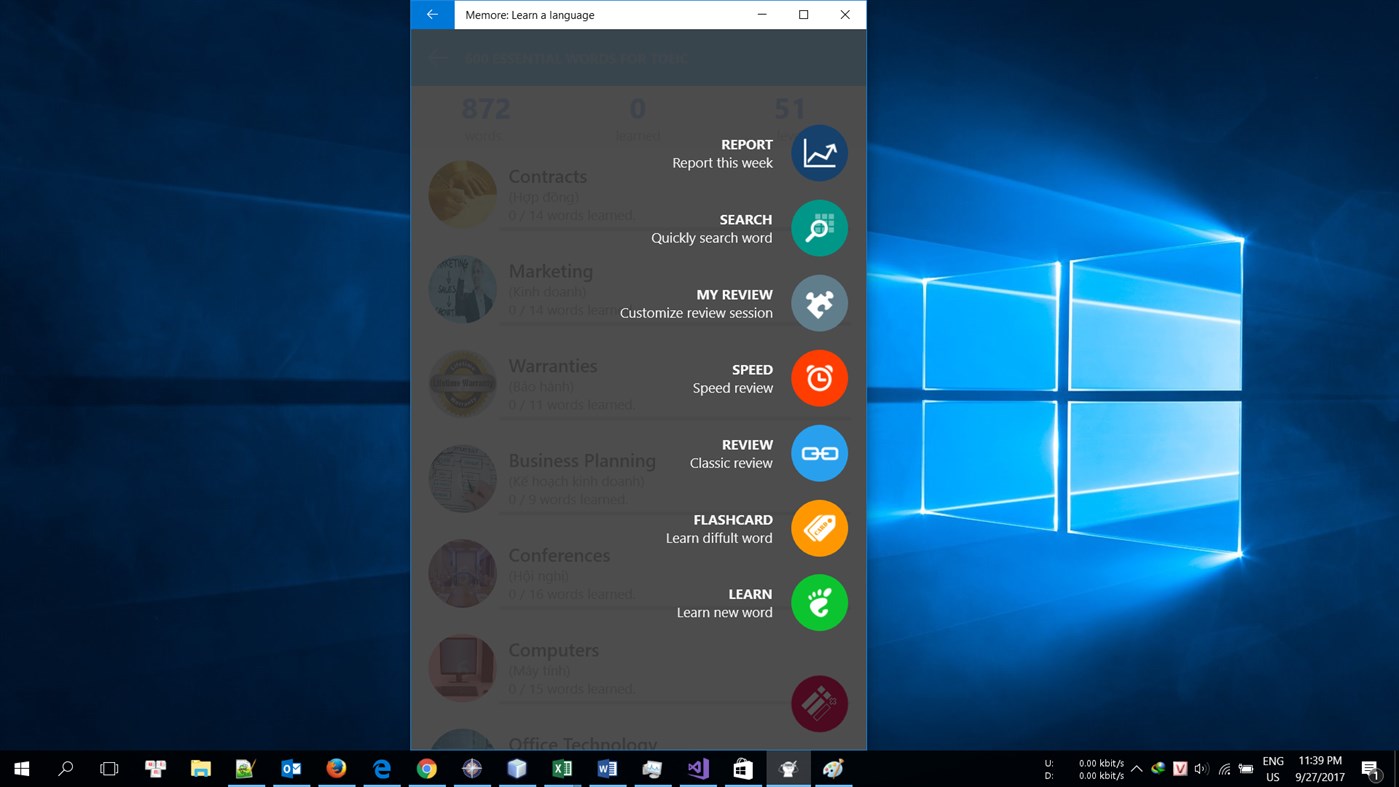1399x787 pixels.
Task: Click the teal Search magnifier icon
Action: (819, 228)
